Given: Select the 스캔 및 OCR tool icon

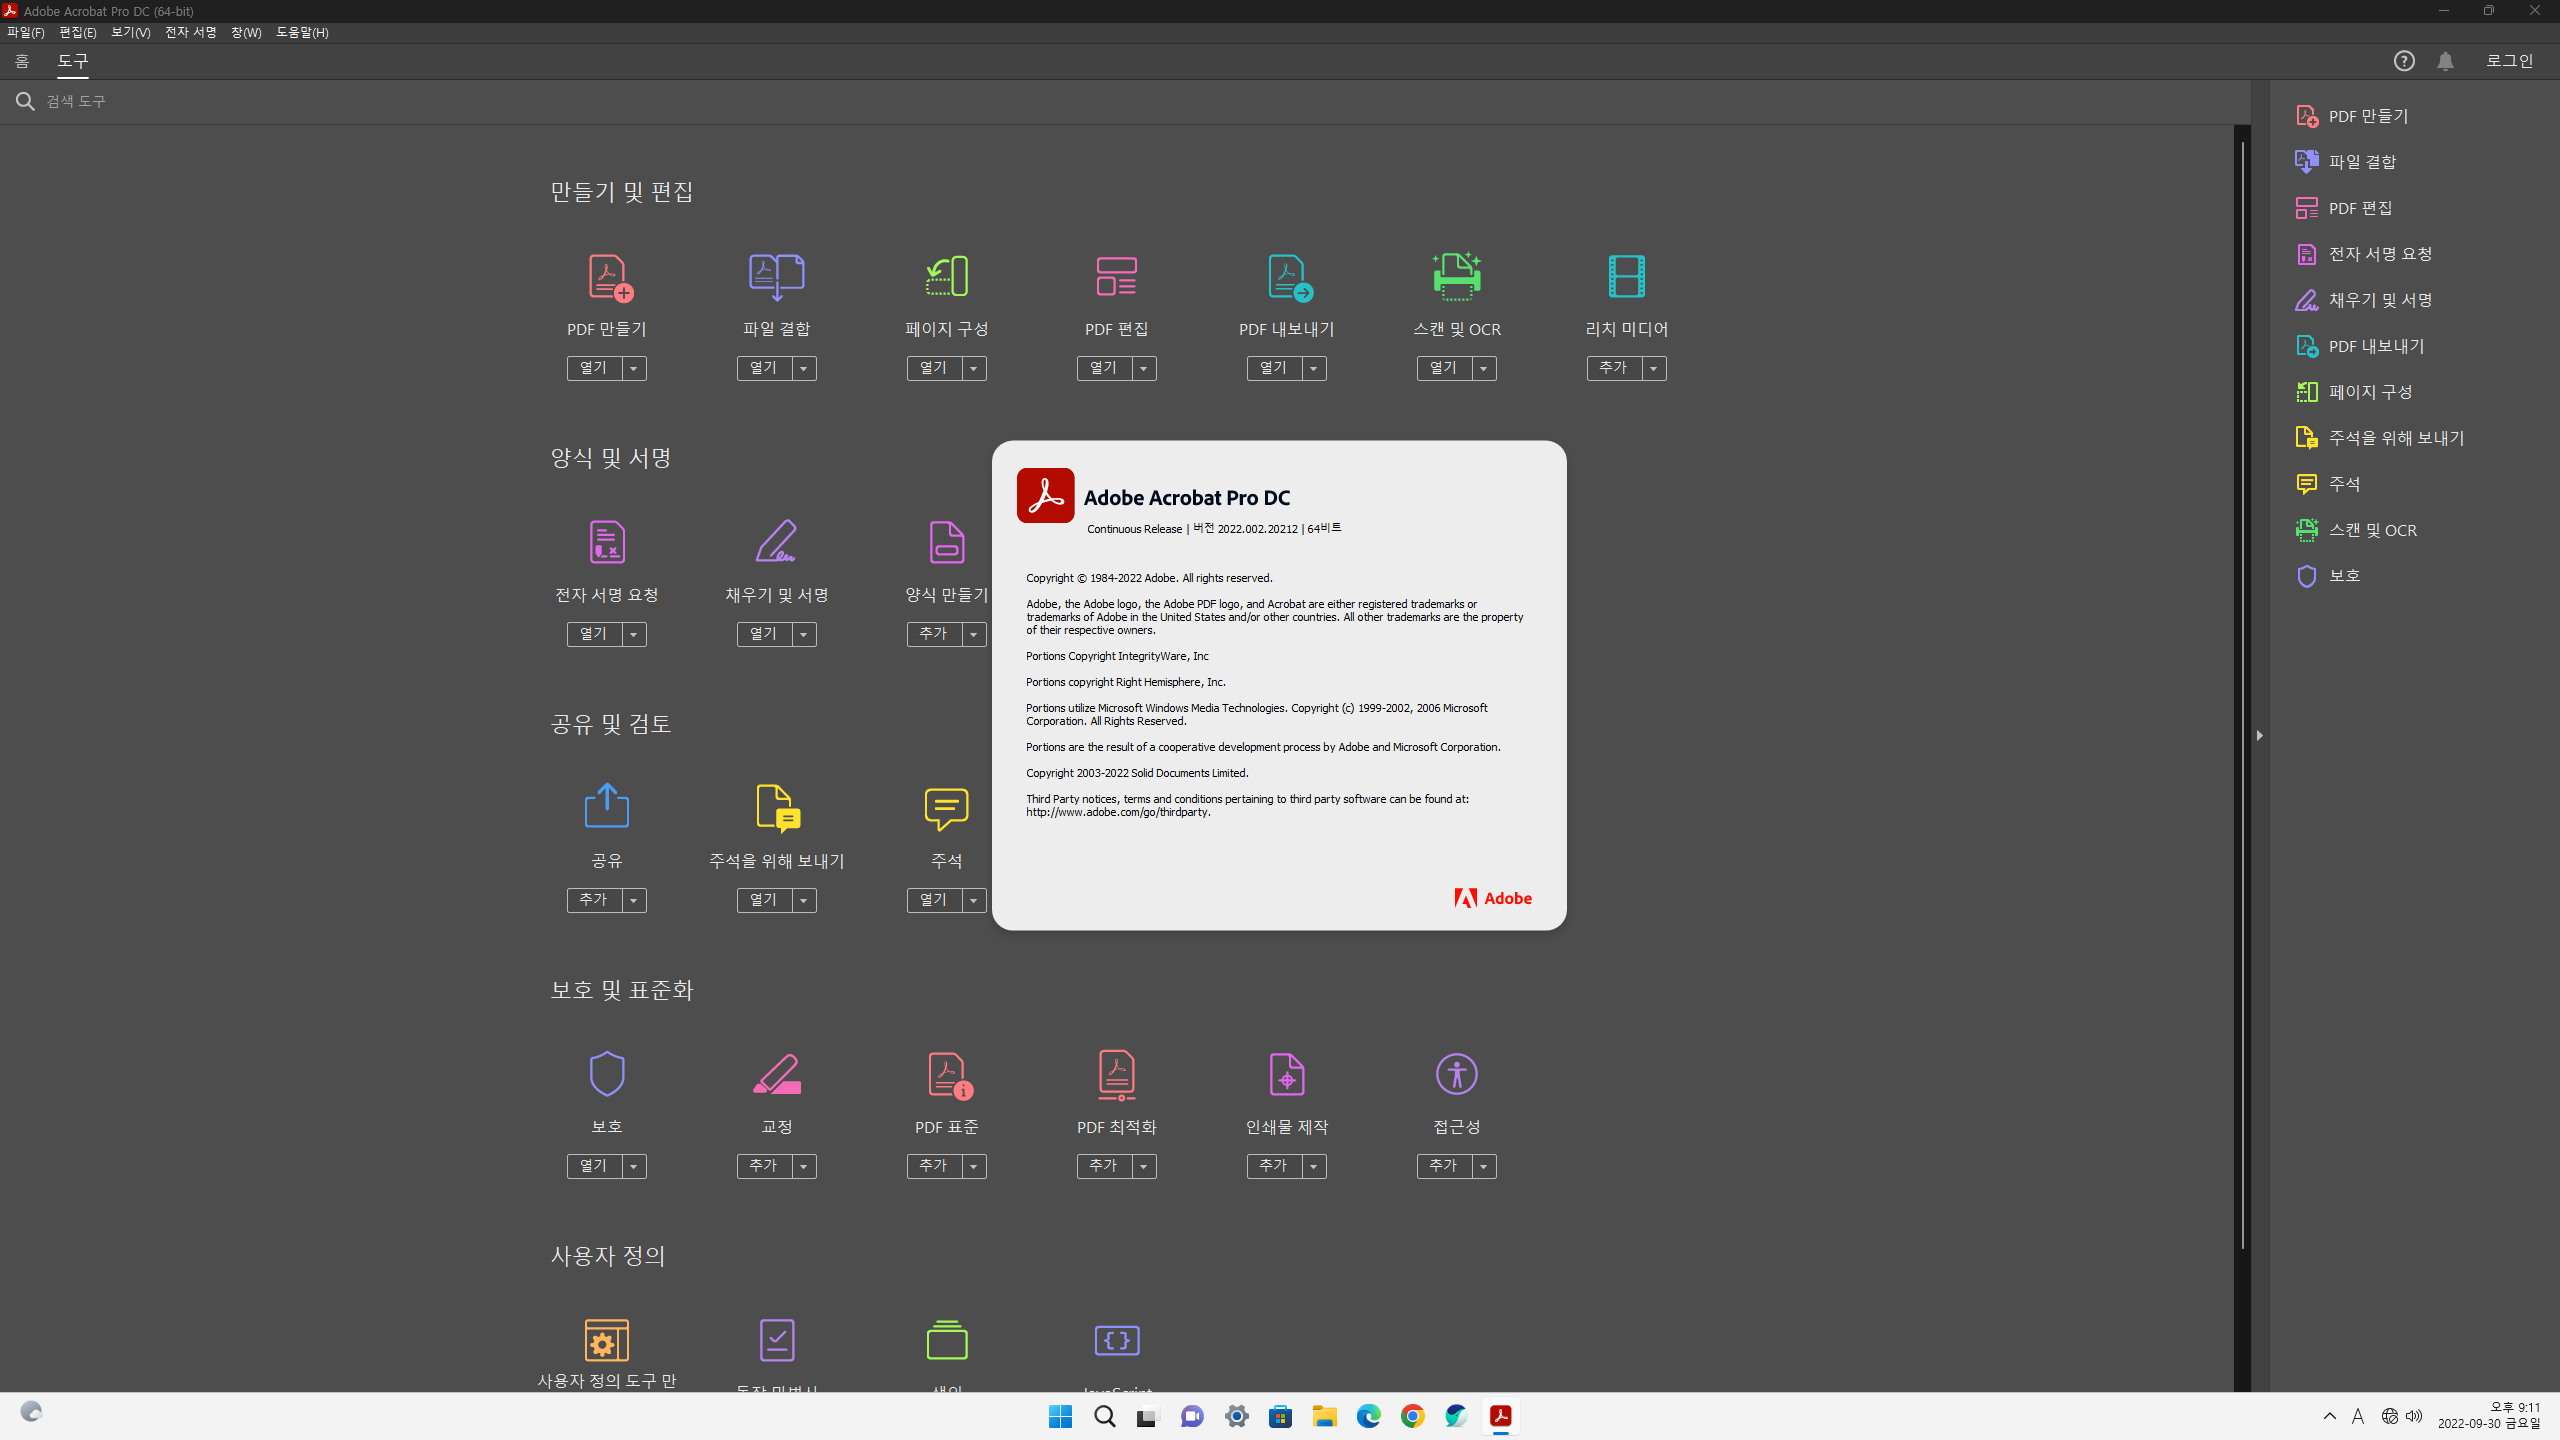Looking at the screenshot, I should [1456, 277].
